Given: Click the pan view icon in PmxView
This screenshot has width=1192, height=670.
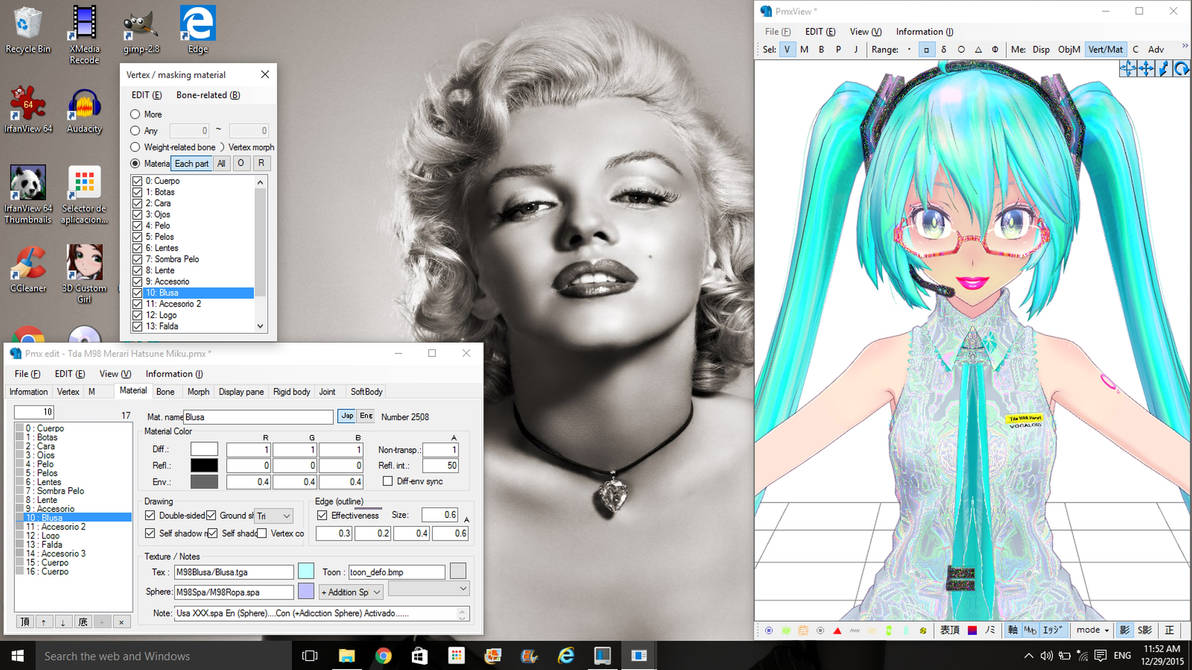Looking at the screenshot, I should [1128, 69].
